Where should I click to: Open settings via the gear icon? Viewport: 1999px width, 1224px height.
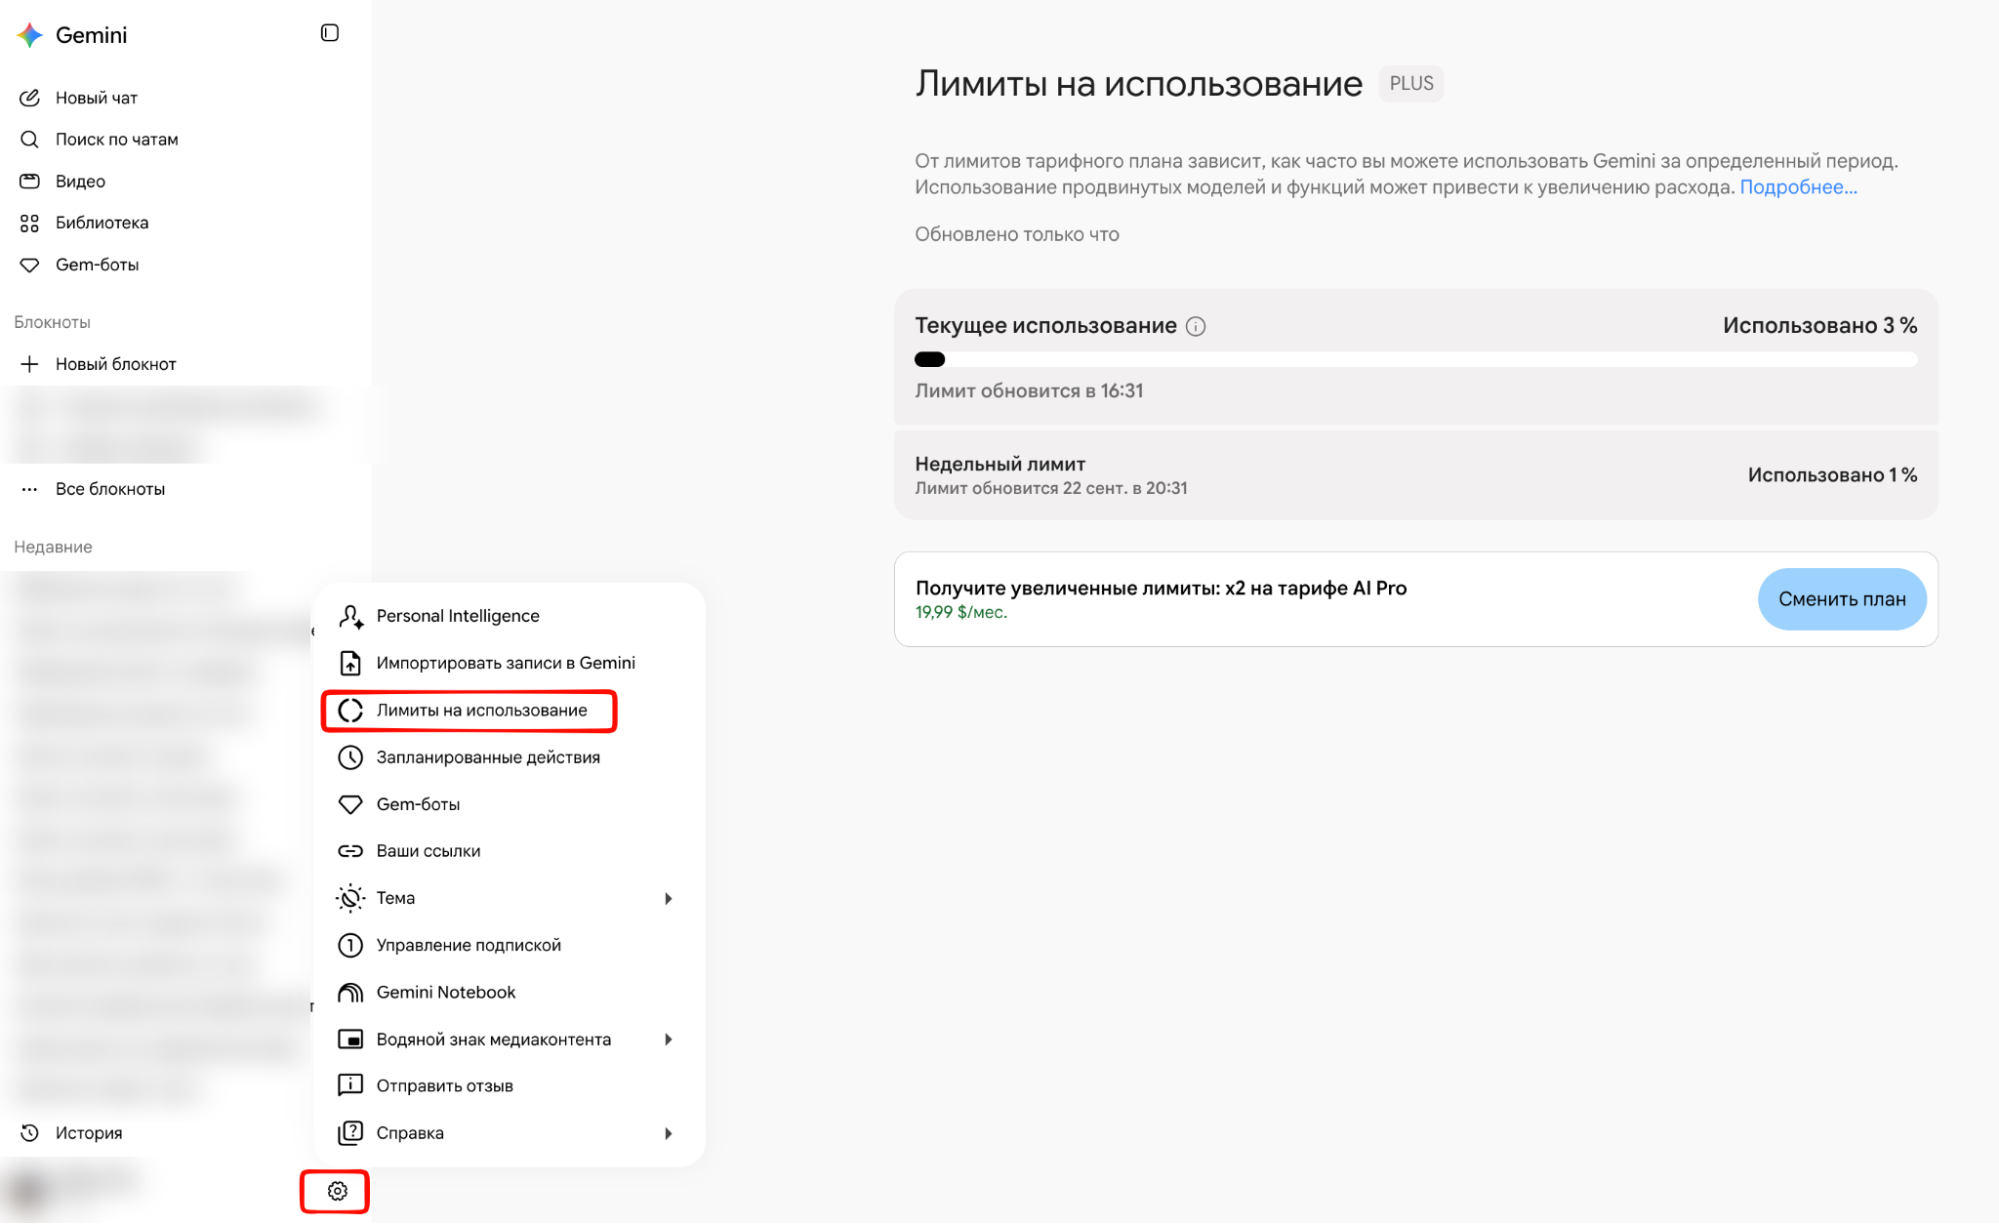(x=337, y=1191)
